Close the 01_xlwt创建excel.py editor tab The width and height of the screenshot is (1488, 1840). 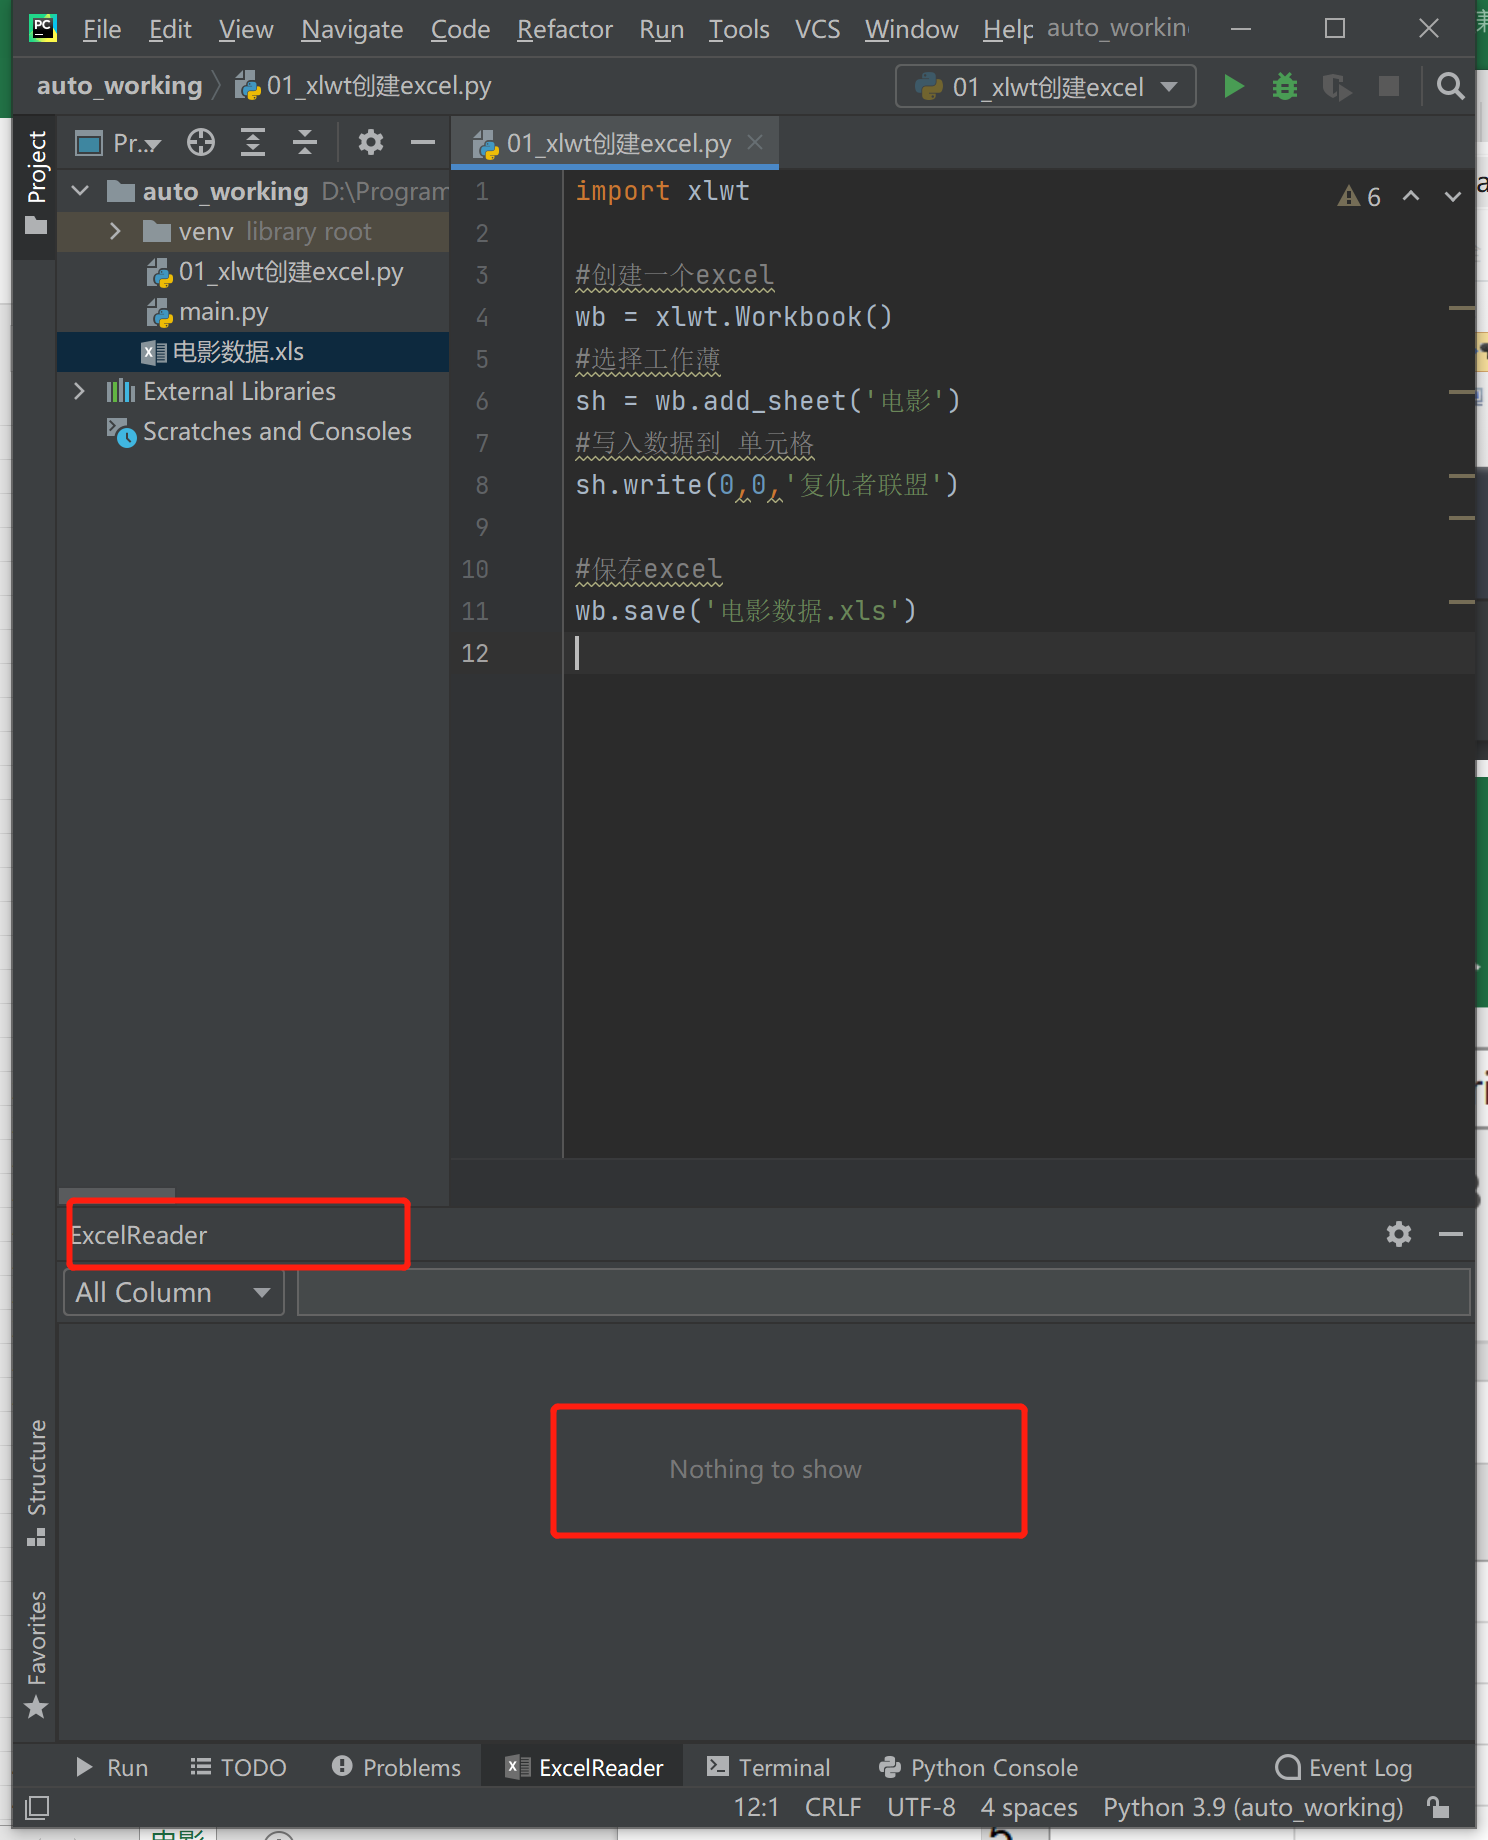pos(755,143)
